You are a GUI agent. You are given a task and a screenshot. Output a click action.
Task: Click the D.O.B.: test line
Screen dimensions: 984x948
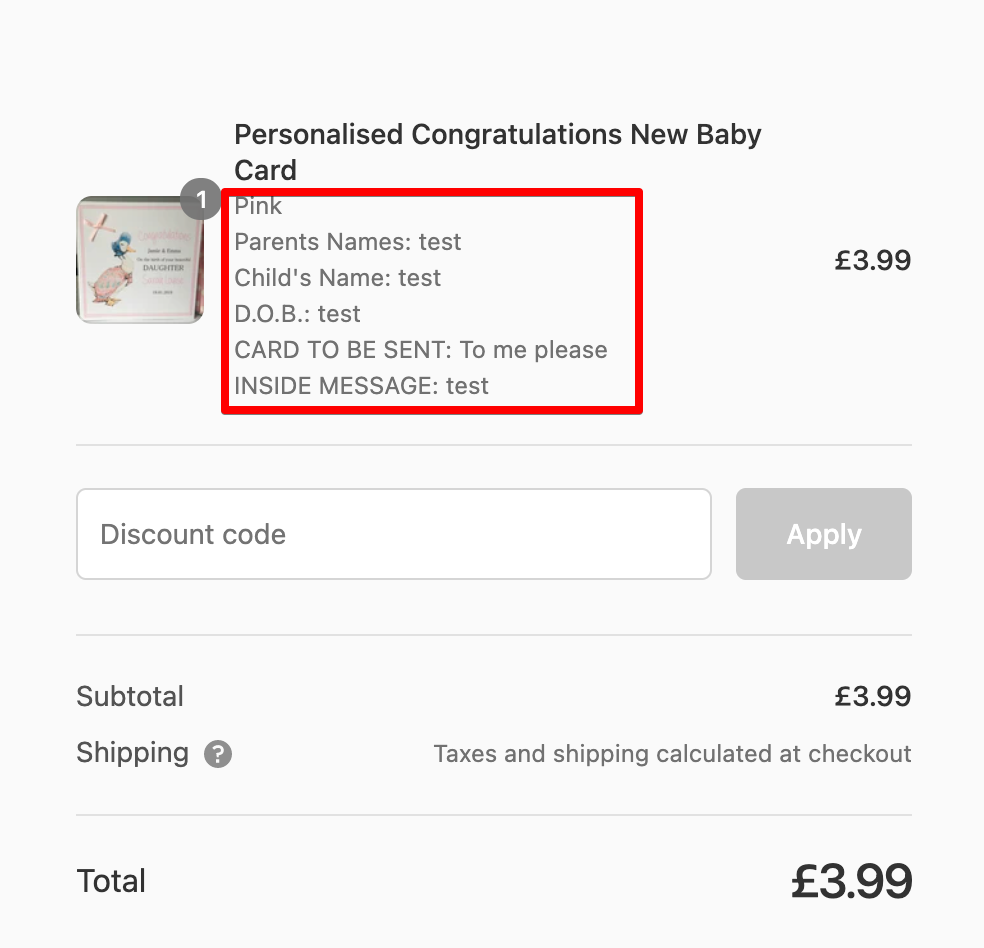(x=297, y=314)
